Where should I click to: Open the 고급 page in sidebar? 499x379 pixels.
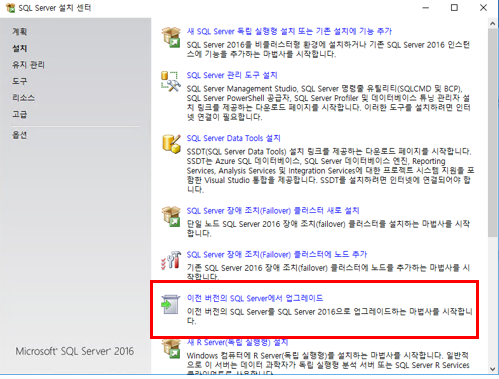tap(19, 114)
